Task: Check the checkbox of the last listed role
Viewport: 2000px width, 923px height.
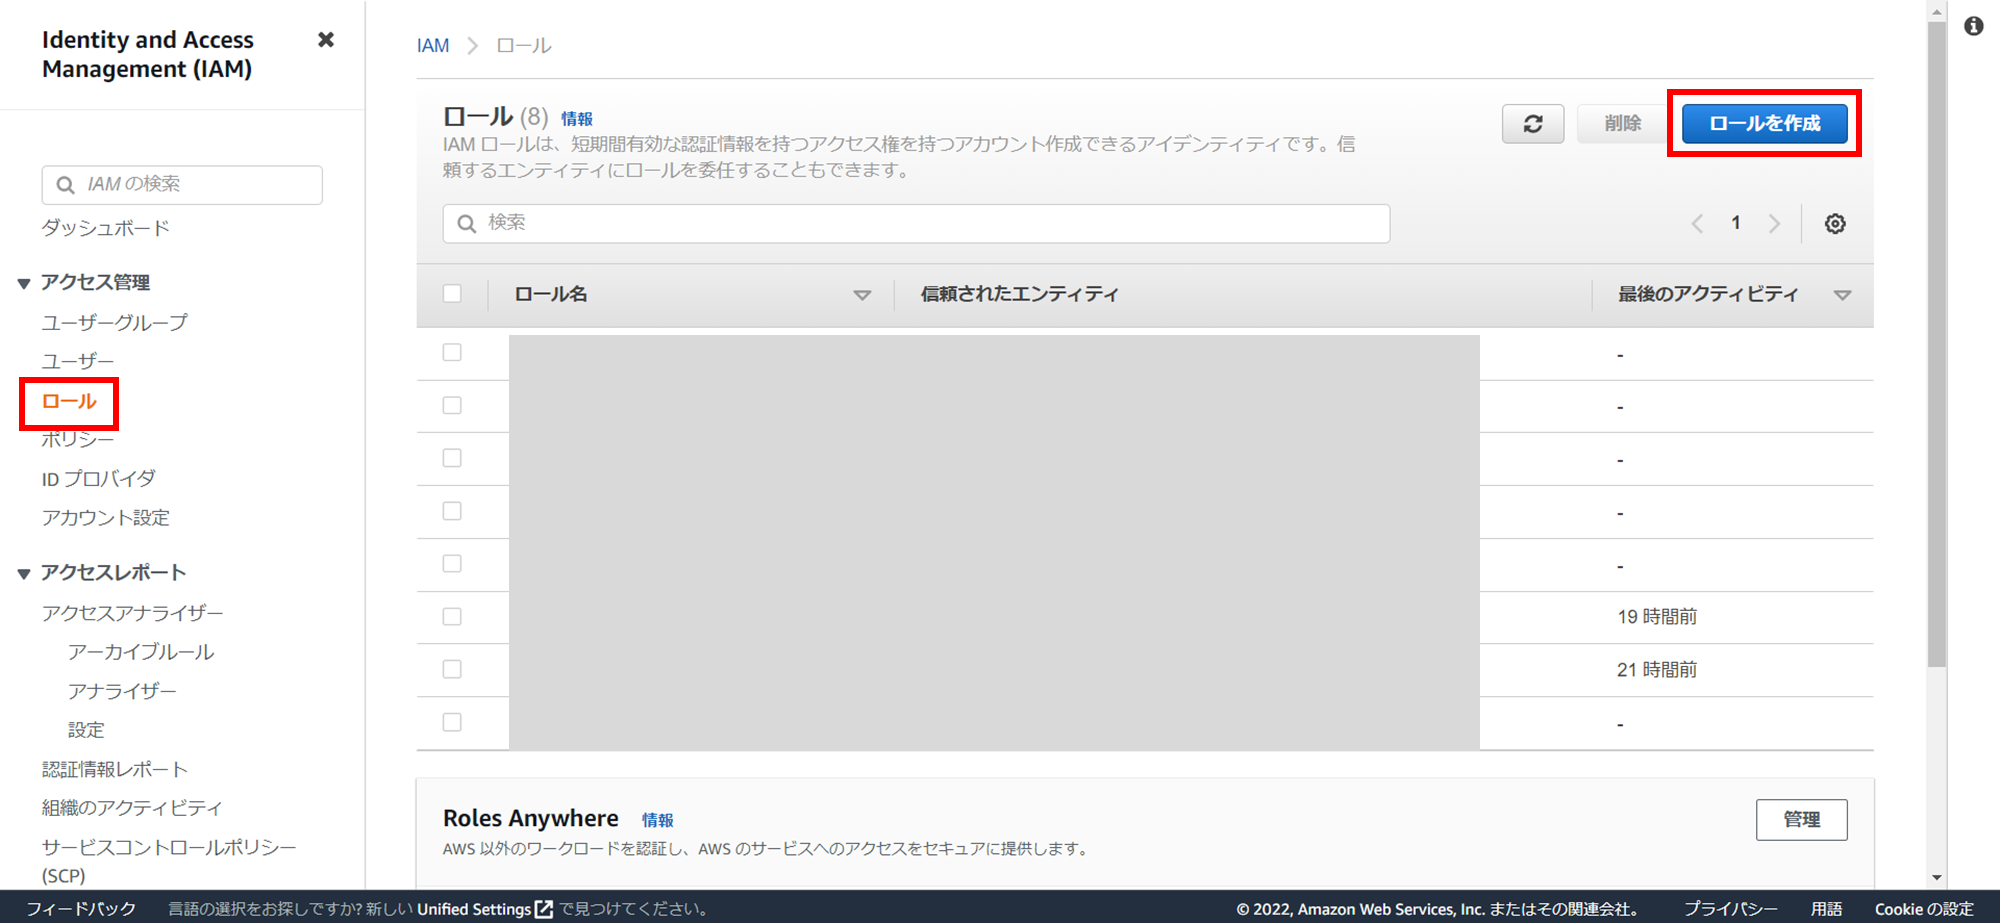Action: tap(452, 721)
